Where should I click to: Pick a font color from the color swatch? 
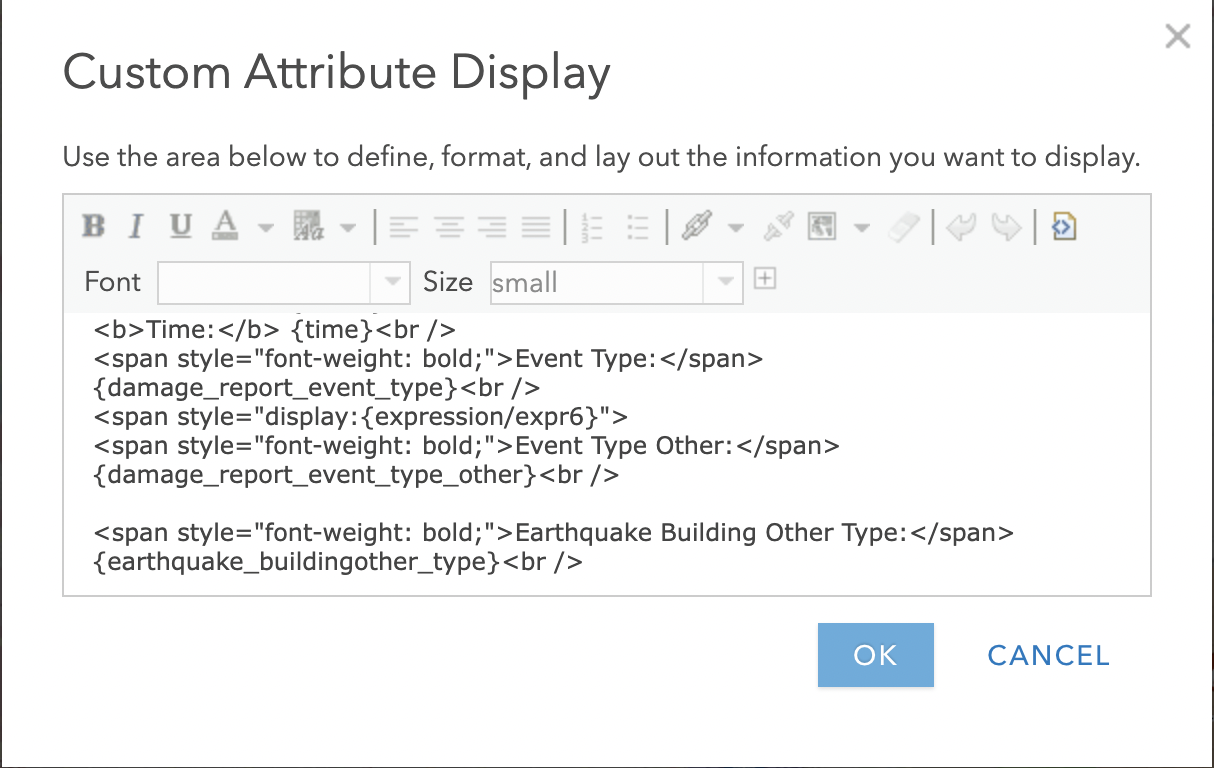click(x=225, y=227)
